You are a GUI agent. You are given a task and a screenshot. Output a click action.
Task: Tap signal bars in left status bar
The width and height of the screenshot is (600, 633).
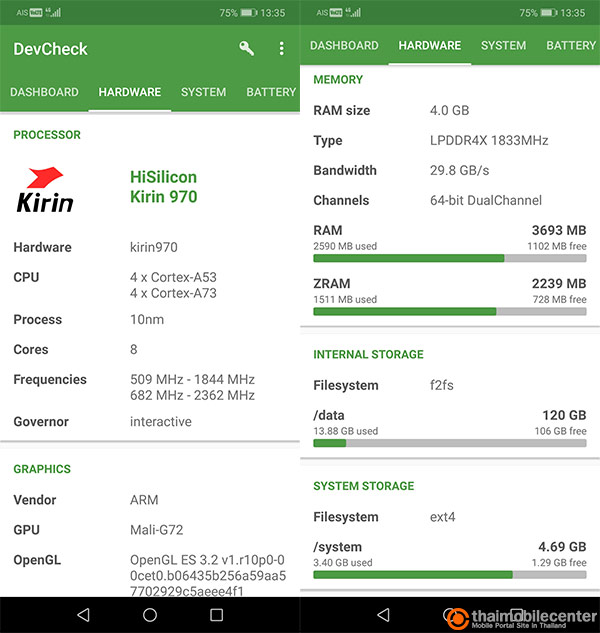54,13
